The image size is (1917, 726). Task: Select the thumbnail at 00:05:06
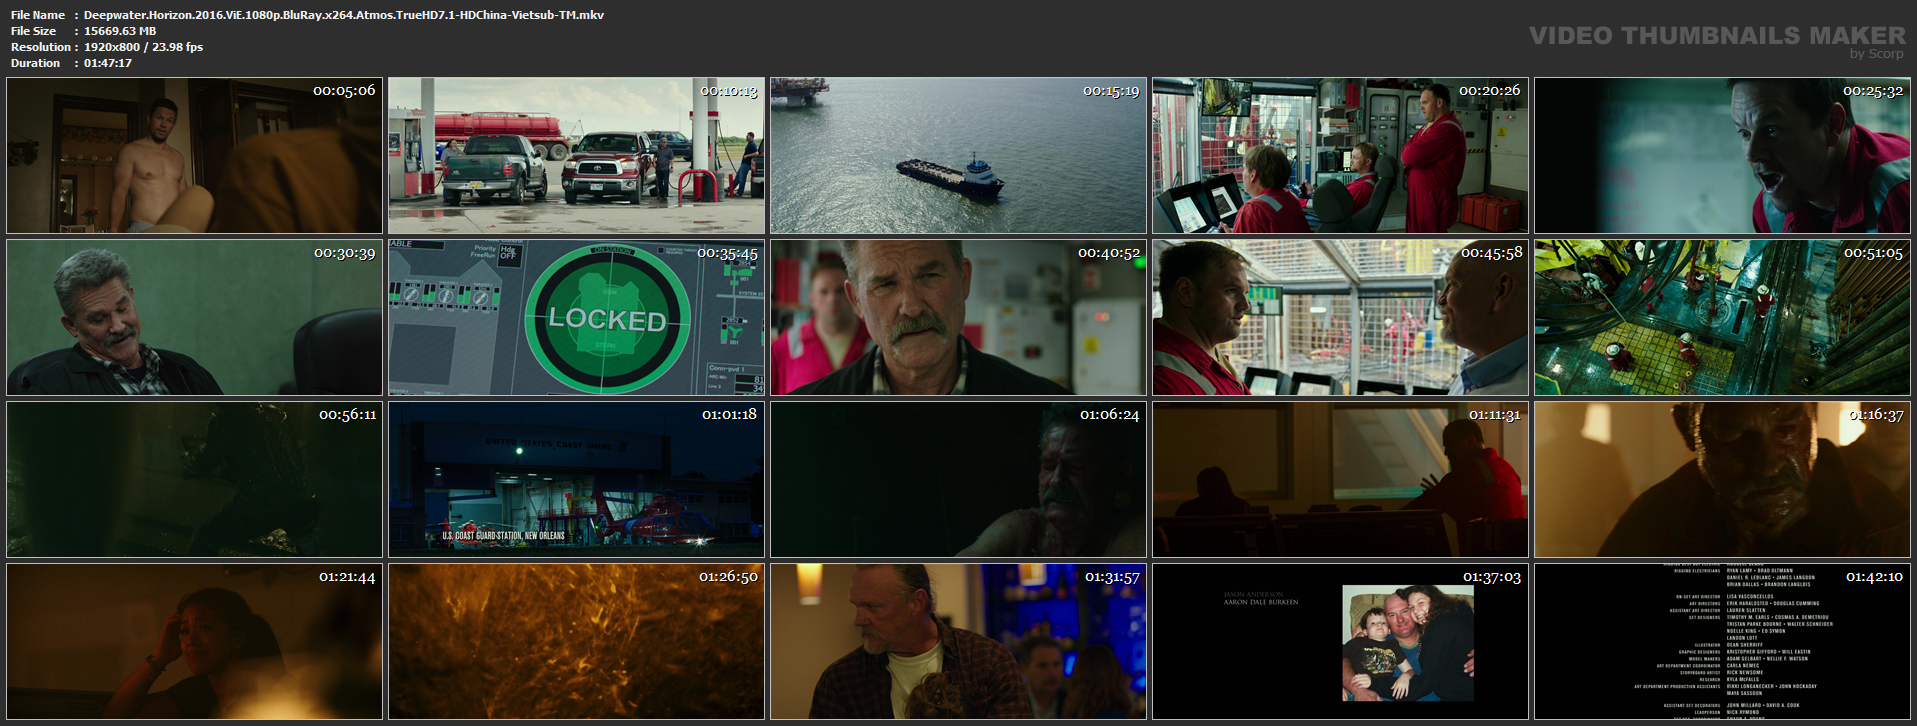click(194, 155)
